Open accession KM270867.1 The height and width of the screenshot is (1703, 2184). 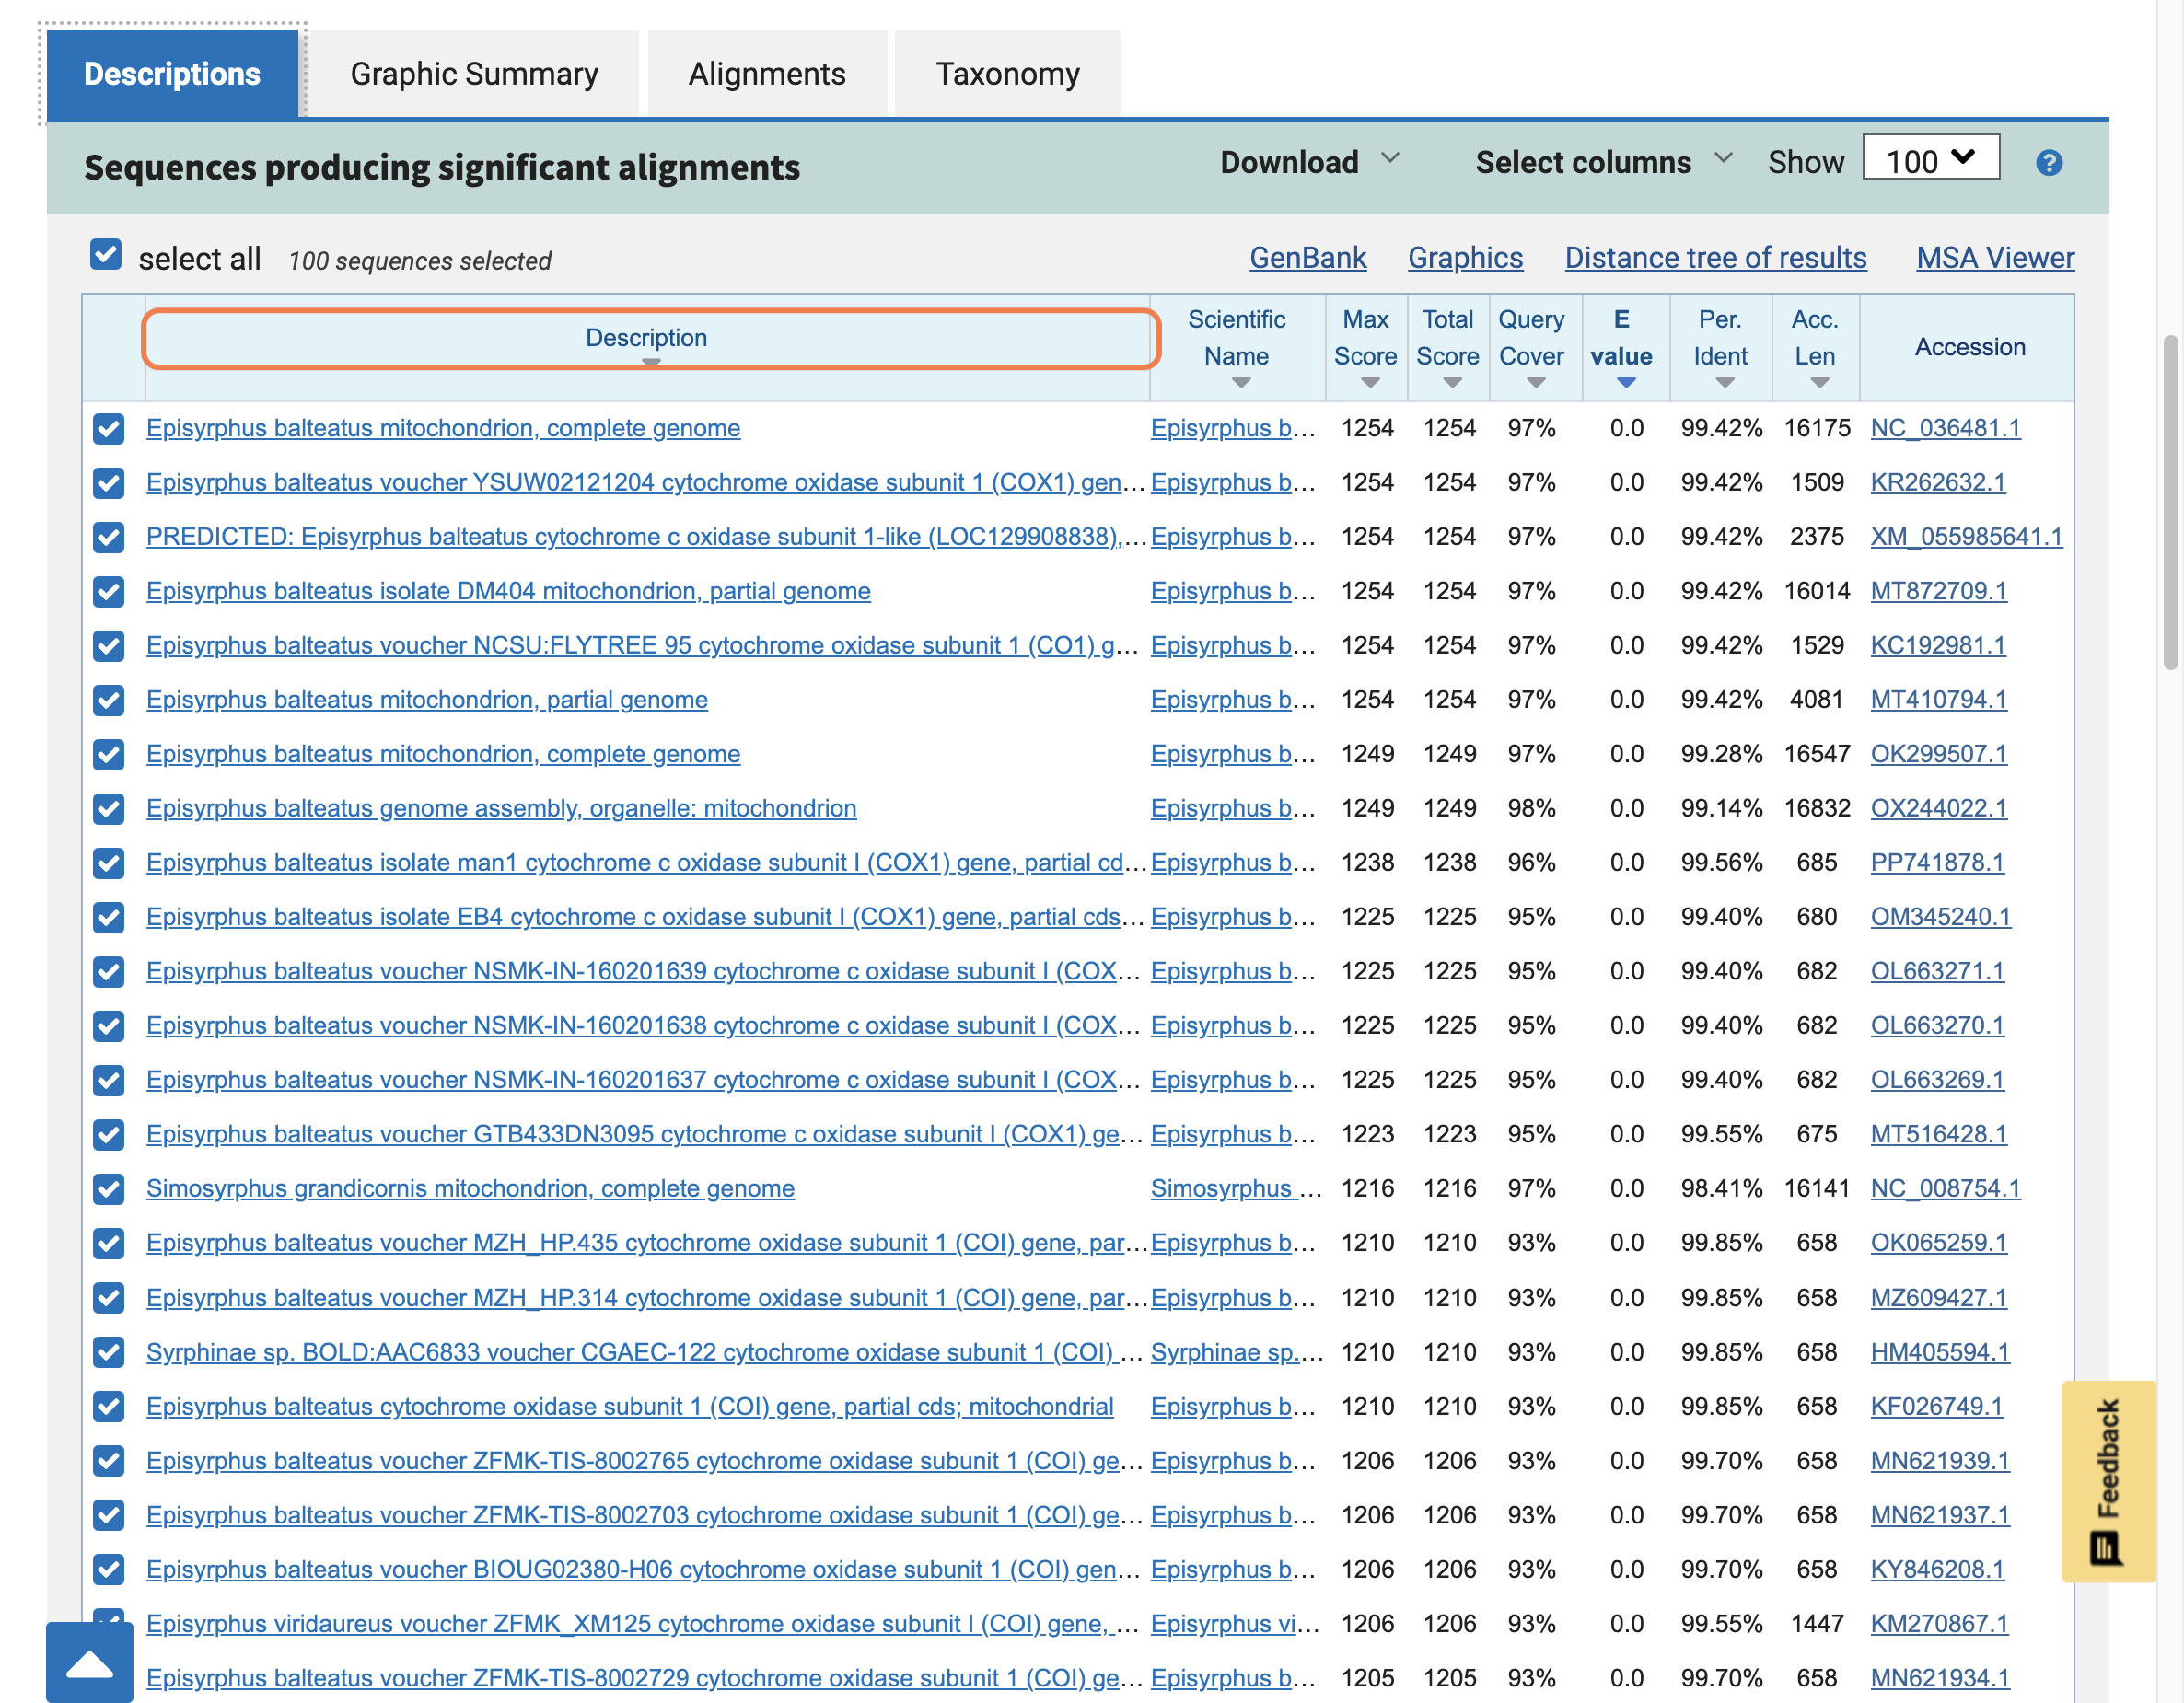1938,1624
